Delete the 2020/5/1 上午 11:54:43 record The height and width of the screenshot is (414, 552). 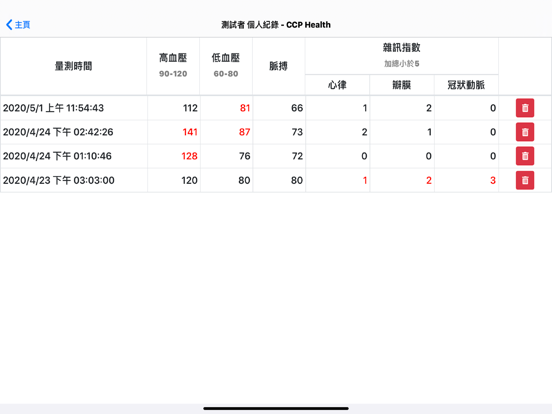tap(525, 108)
